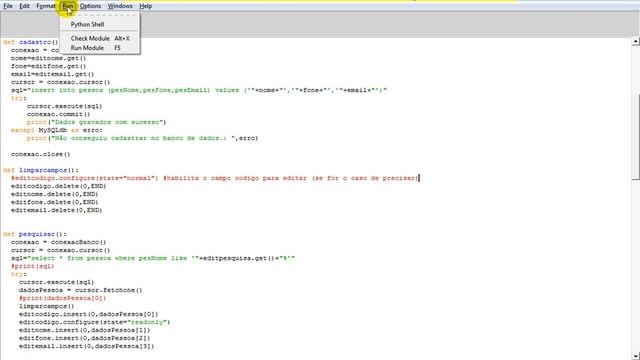This screenshot has height=360, width=640.
Task: Click 'editcodigo.configure(state="readonly")' line
Action: coord(94,322)
